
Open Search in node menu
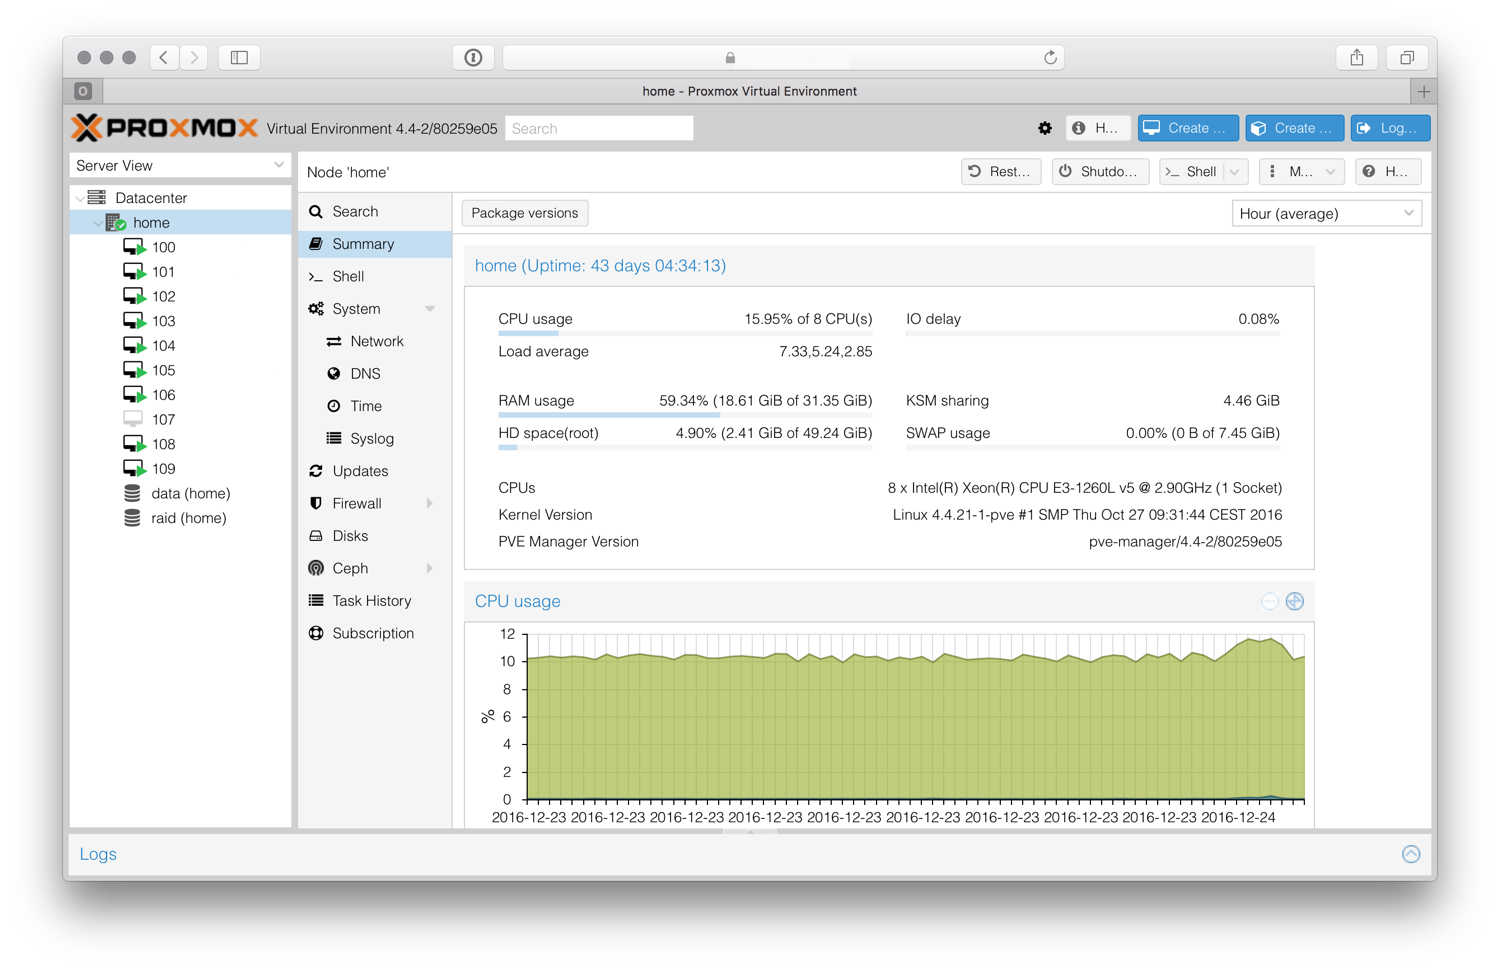[375, 212]
